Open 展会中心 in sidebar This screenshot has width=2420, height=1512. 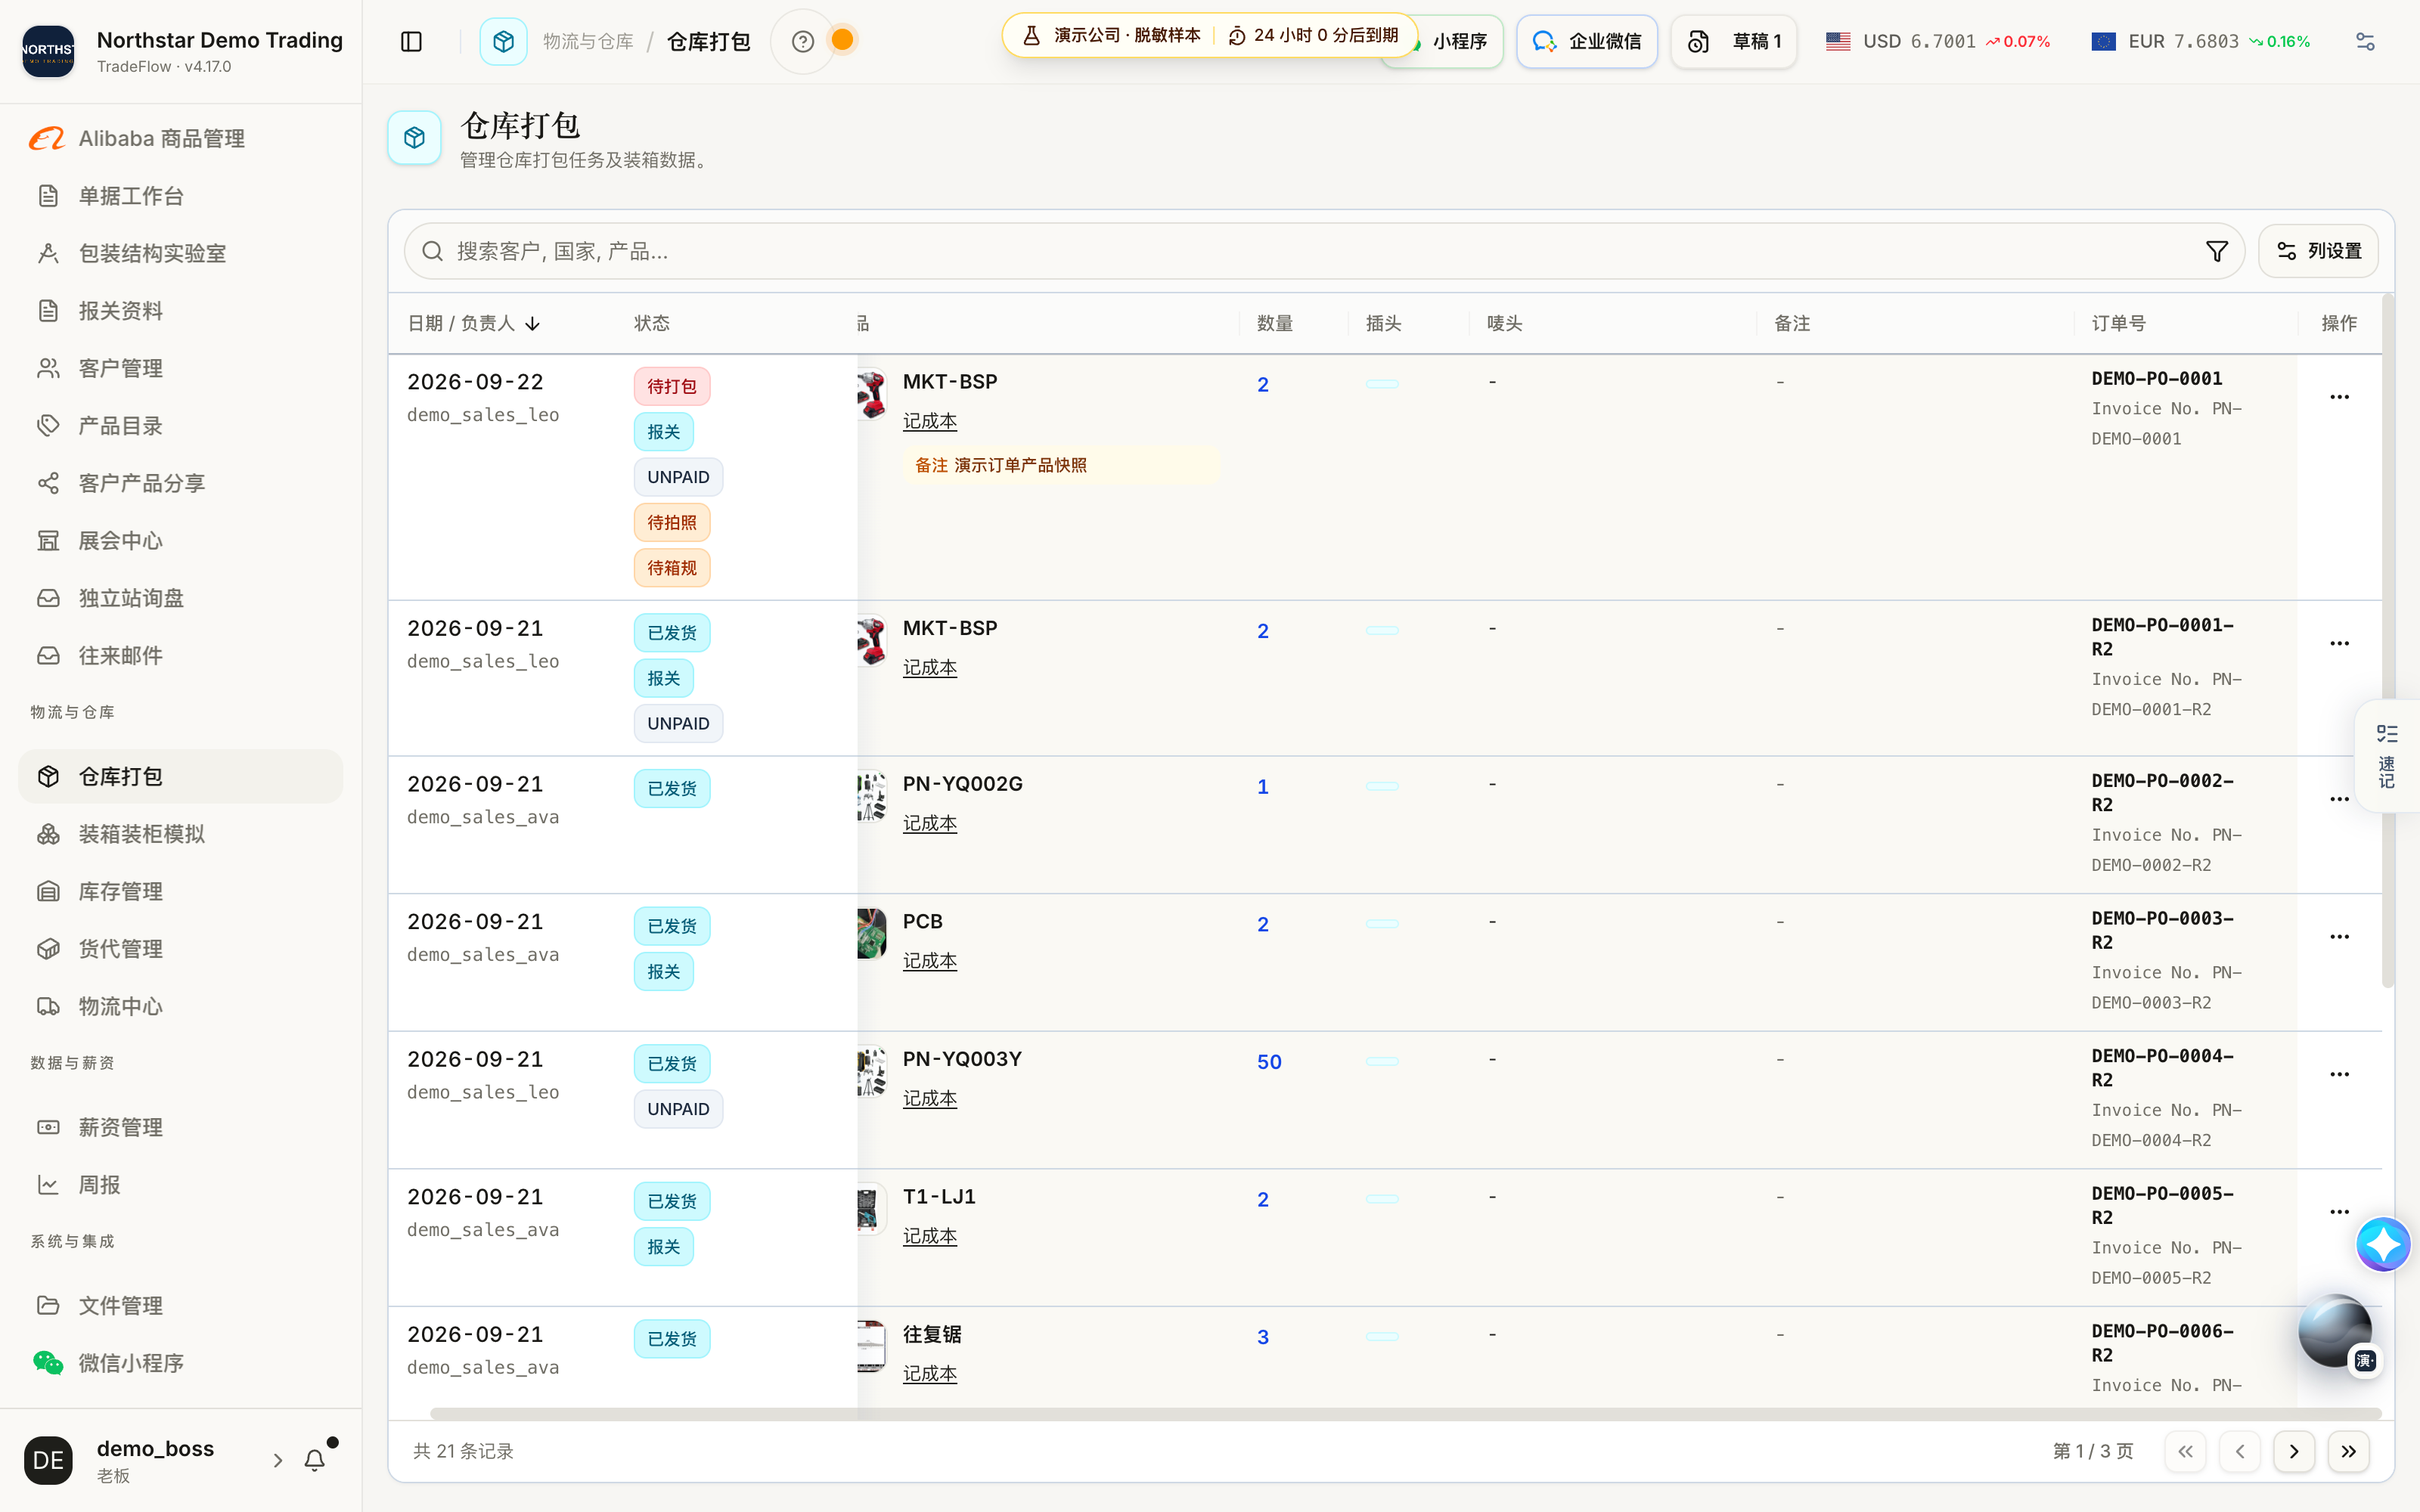tap(180, 541)
